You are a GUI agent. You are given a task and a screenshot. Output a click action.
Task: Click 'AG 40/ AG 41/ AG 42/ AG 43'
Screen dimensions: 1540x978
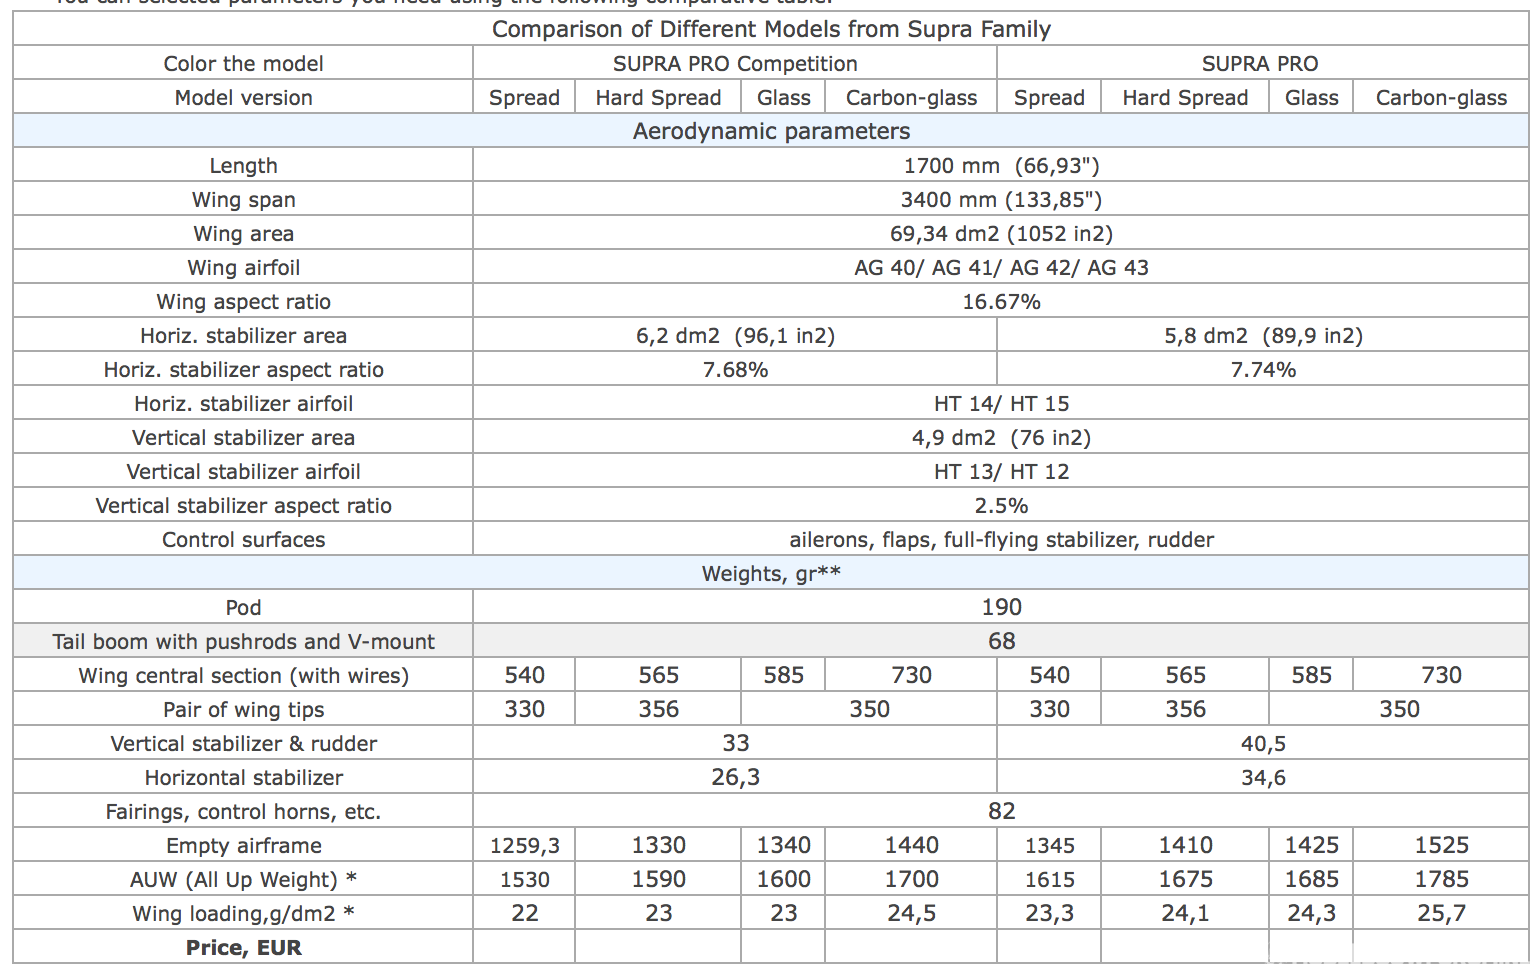1001,267
